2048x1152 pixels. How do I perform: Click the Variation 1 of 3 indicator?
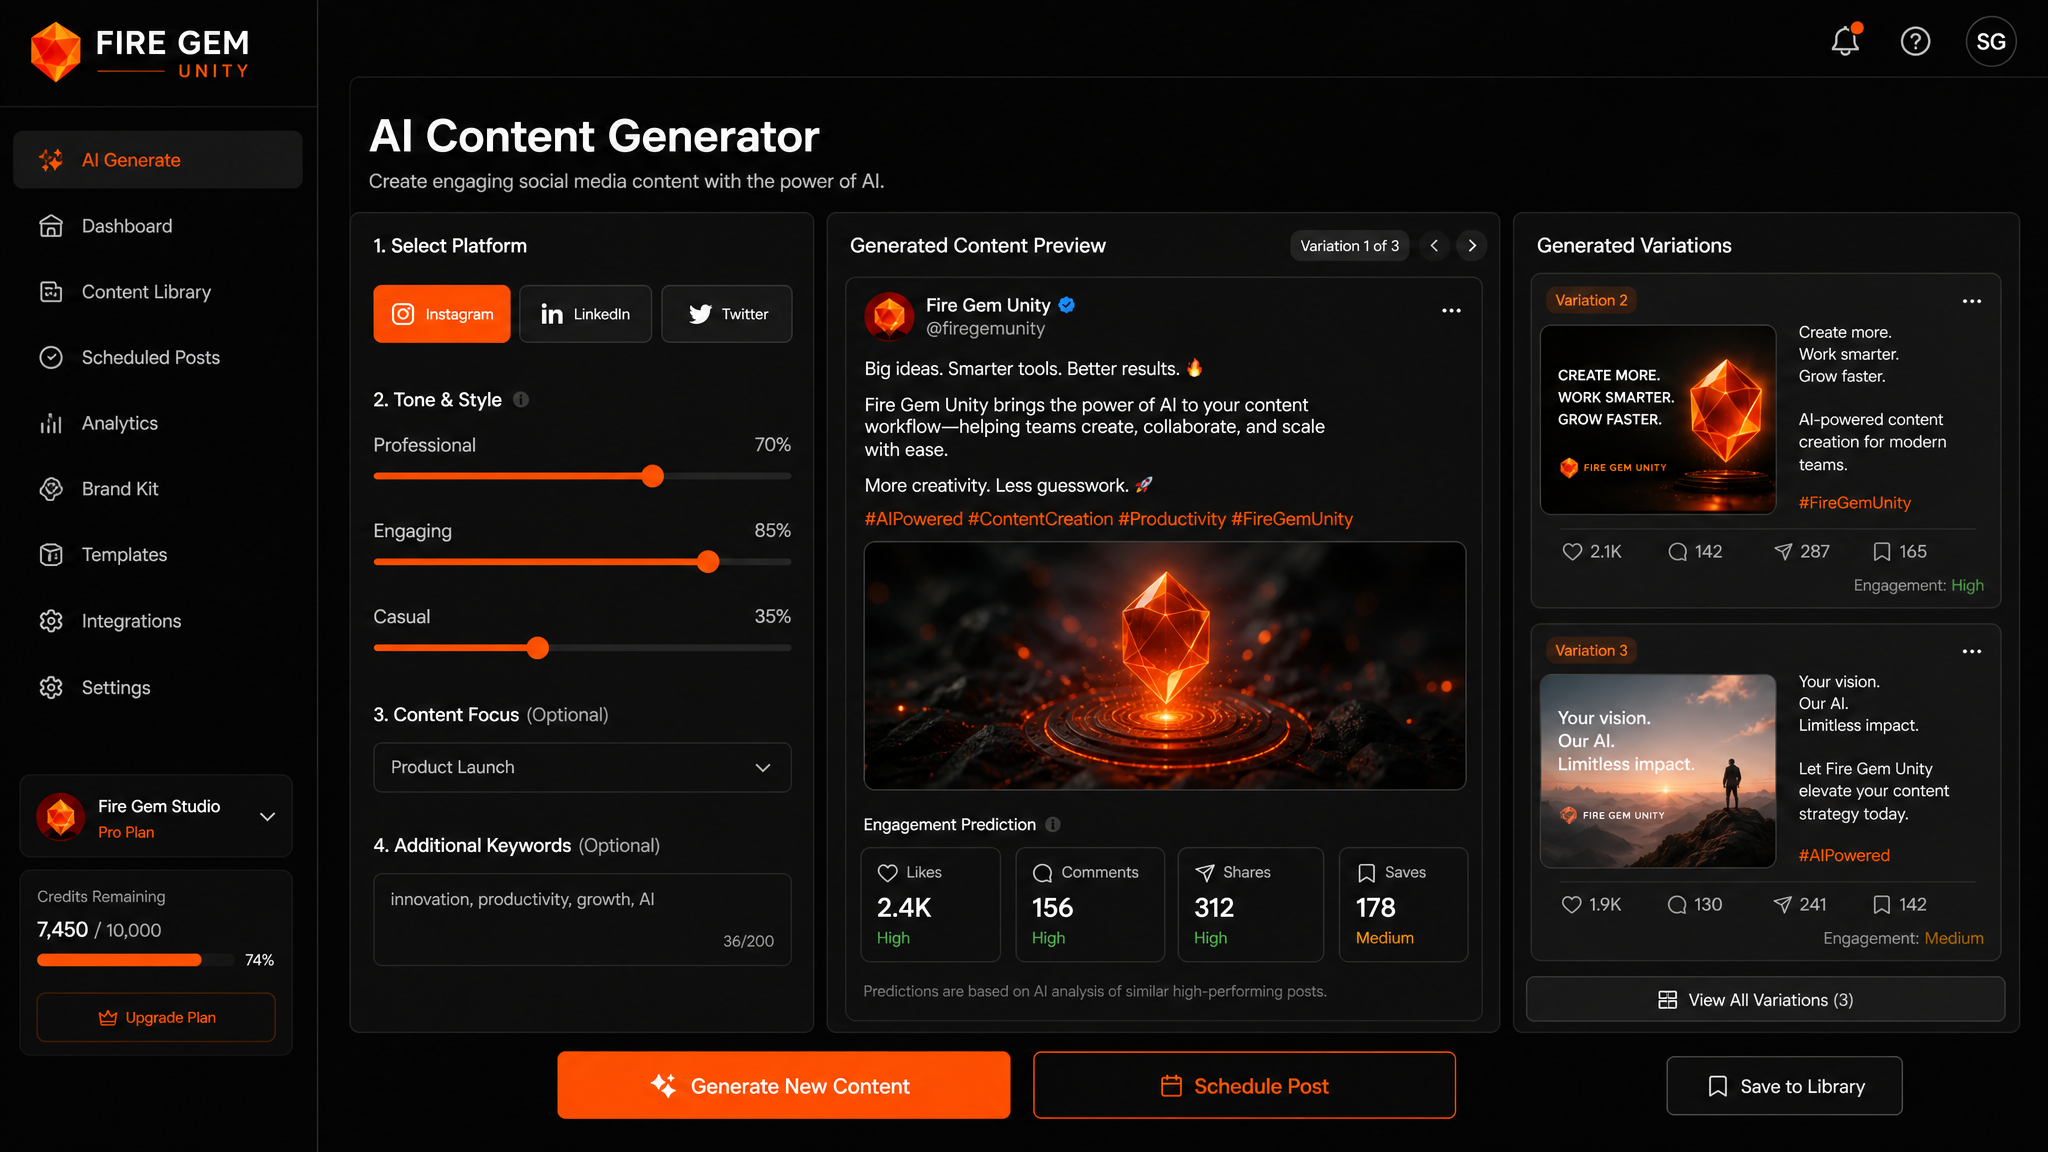(1349, 246)
